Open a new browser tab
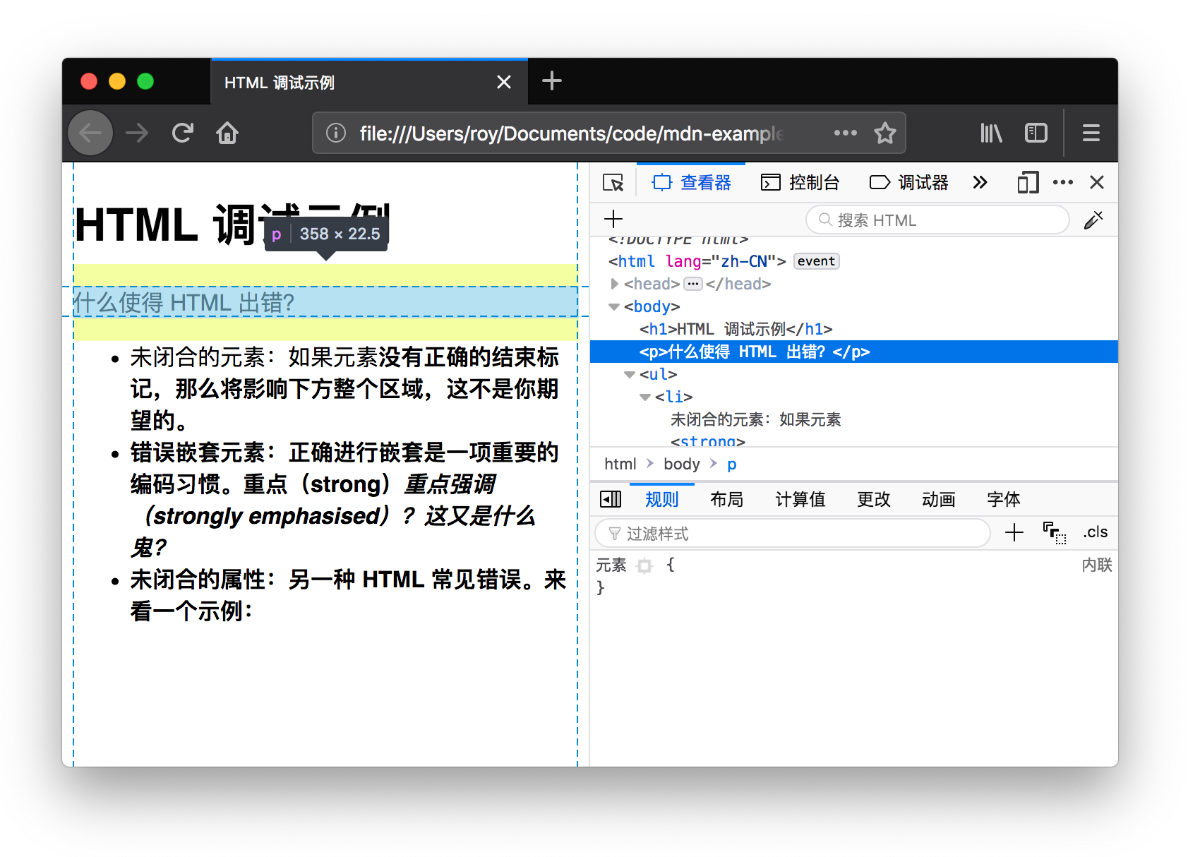 click(552, 82)
